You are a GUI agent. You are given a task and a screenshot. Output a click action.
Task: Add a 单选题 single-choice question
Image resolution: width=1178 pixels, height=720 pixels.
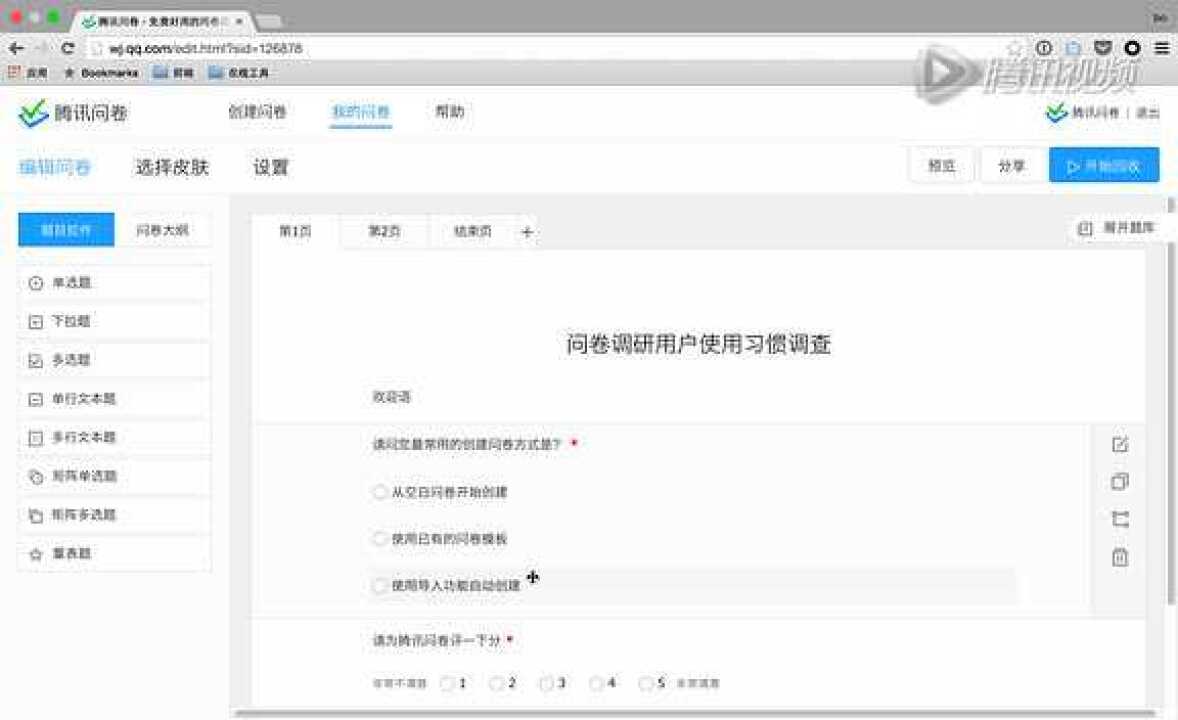click(114, 283)
